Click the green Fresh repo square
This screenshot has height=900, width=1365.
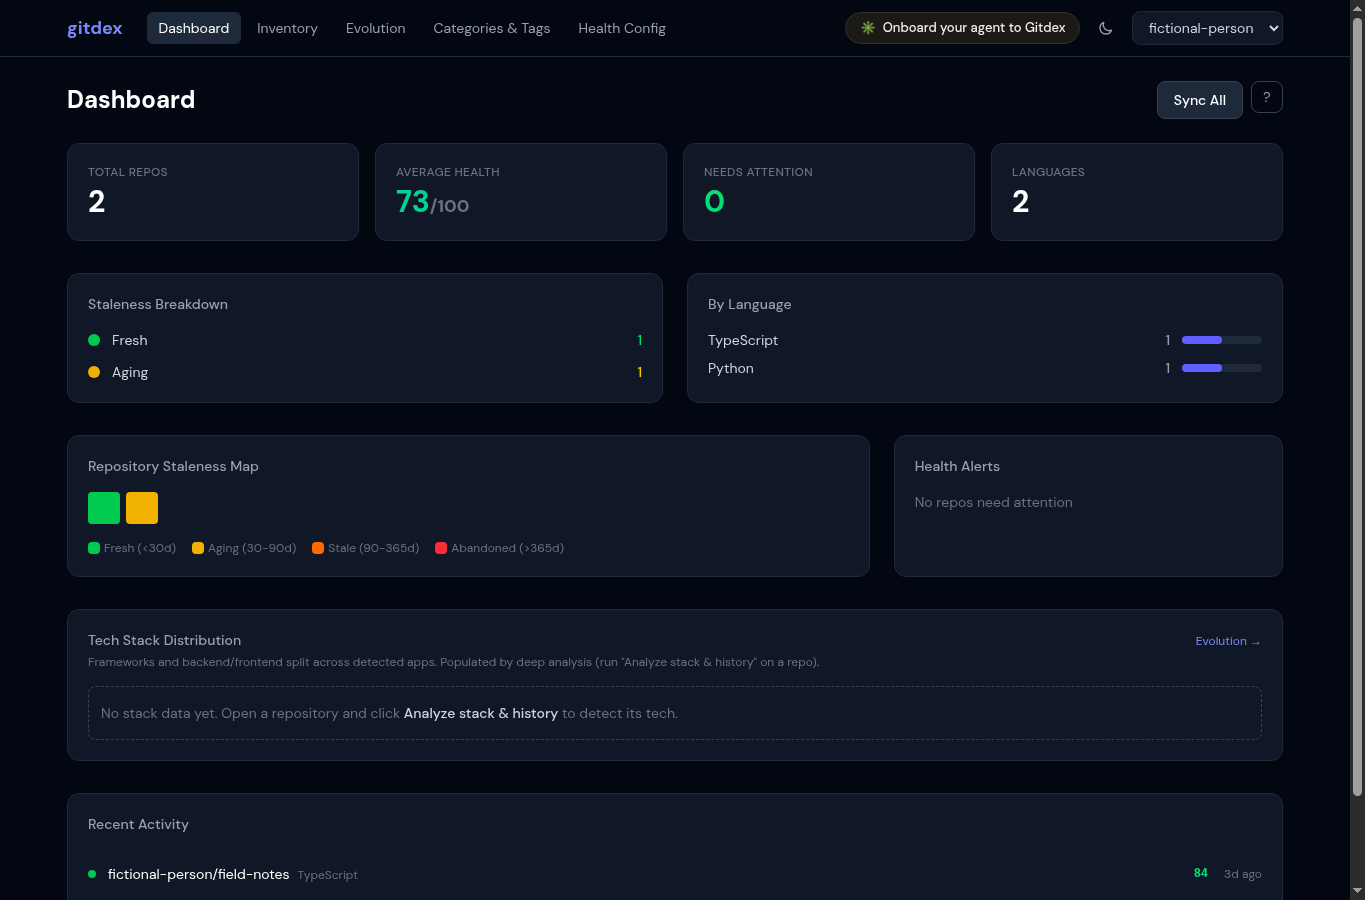(104, 508)
